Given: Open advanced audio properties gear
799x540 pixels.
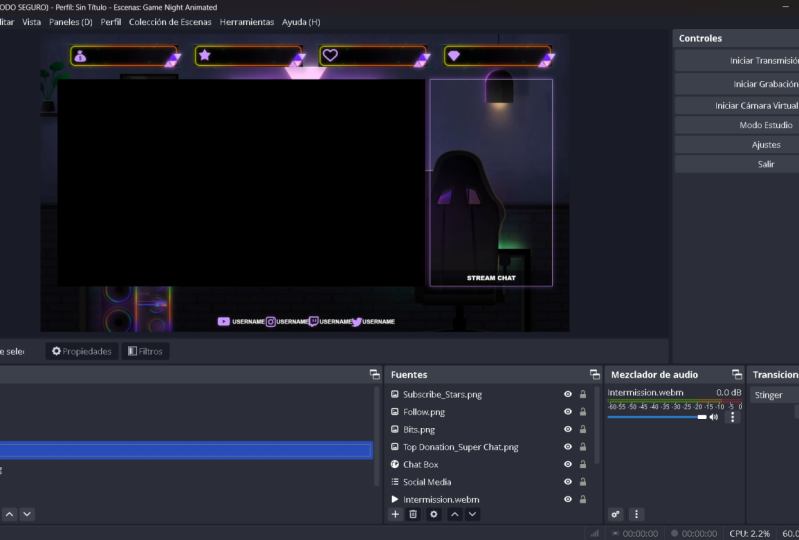Looking at the screenshot, I should [x=616, y=514].
